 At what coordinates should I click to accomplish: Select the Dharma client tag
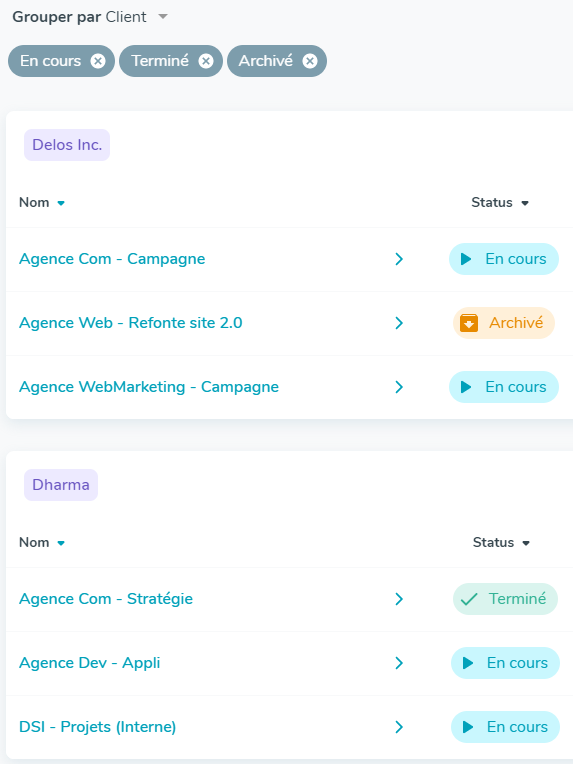click(61, 485)
